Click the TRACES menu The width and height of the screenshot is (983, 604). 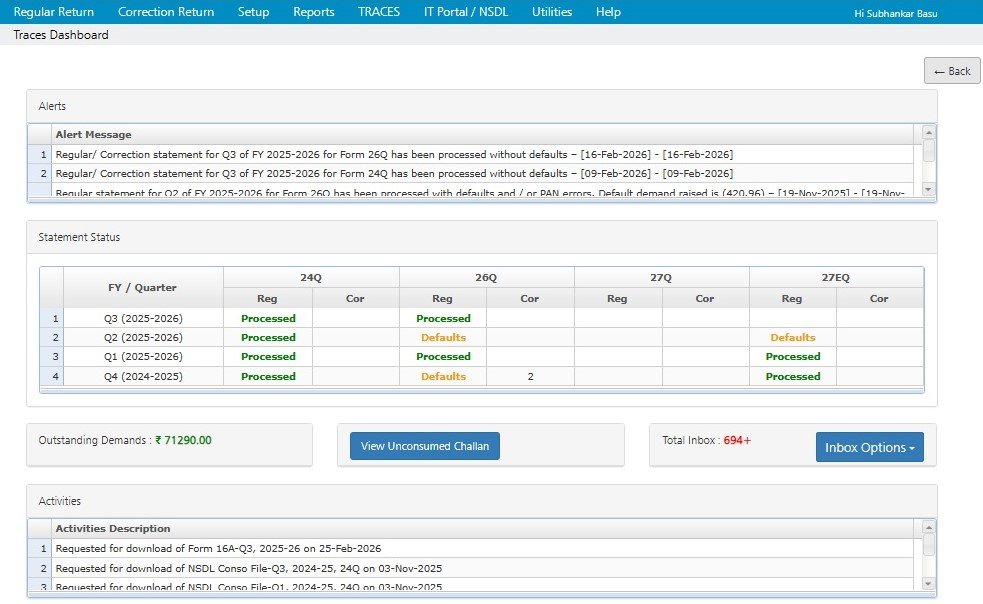pos(378,11)
